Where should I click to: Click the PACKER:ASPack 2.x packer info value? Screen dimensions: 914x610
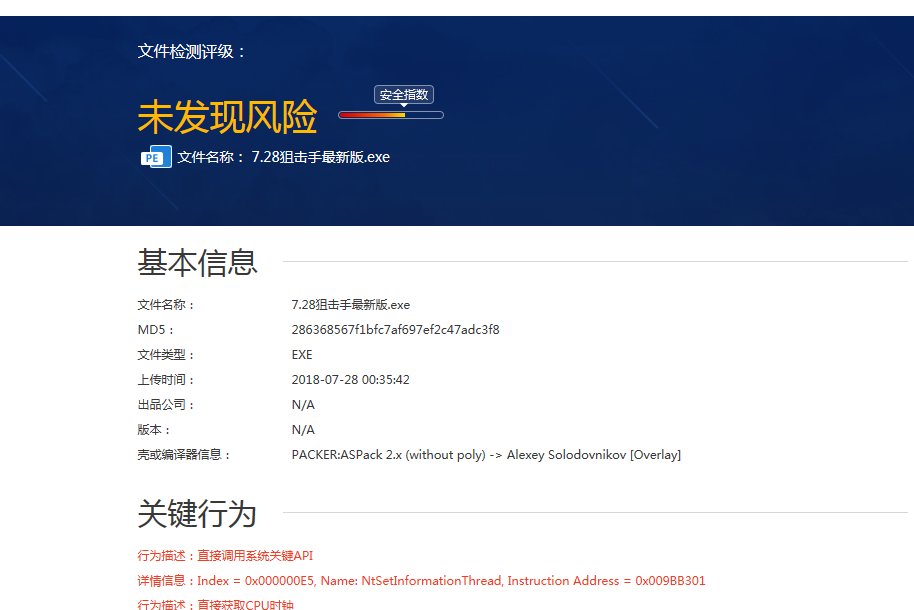coord(486,455)
